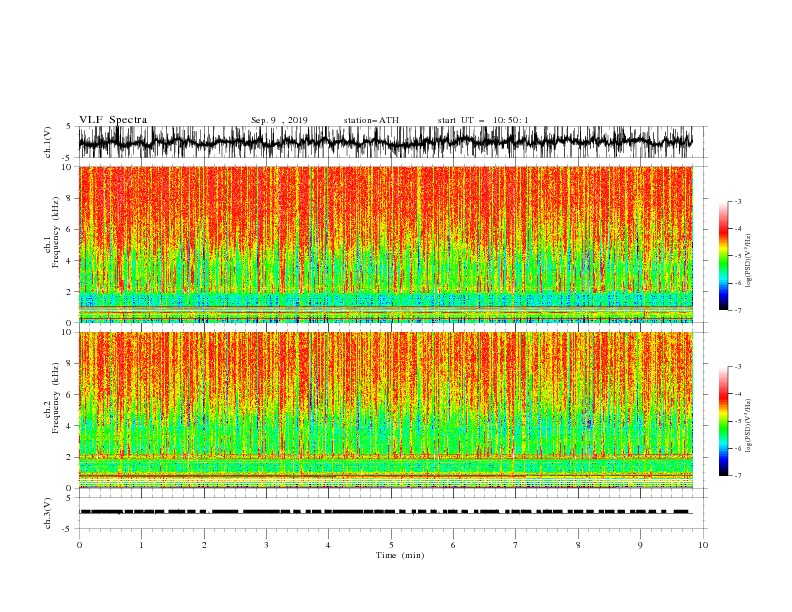Click the '9' tick on the time axis
Viewport: 792px width, 612px height.
640,545
